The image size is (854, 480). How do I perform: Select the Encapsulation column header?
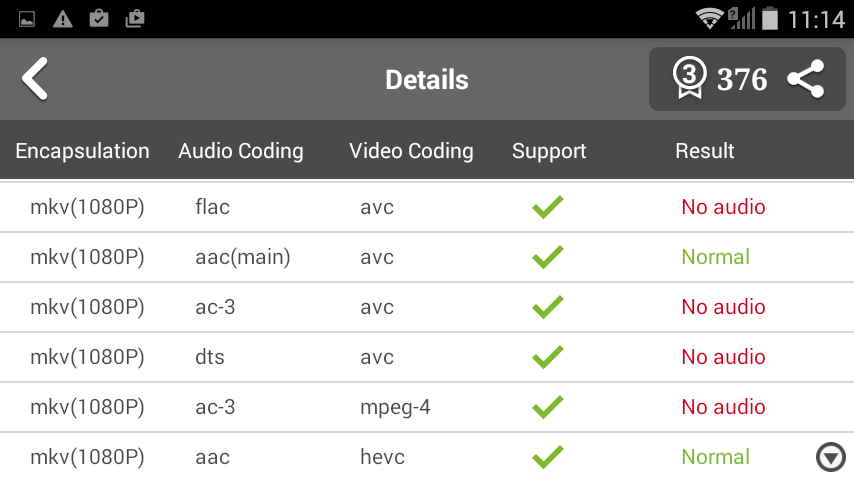click(82, 151)
